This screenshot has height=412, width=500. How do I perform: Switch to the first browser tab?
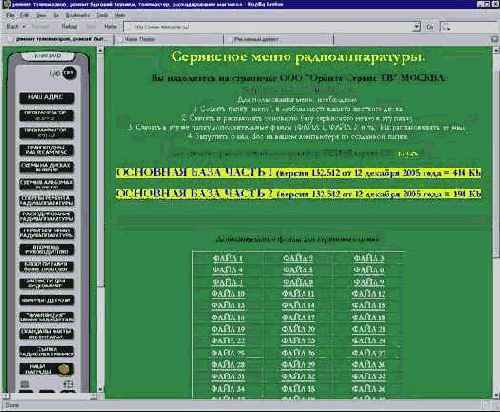[x=57, y=39]
